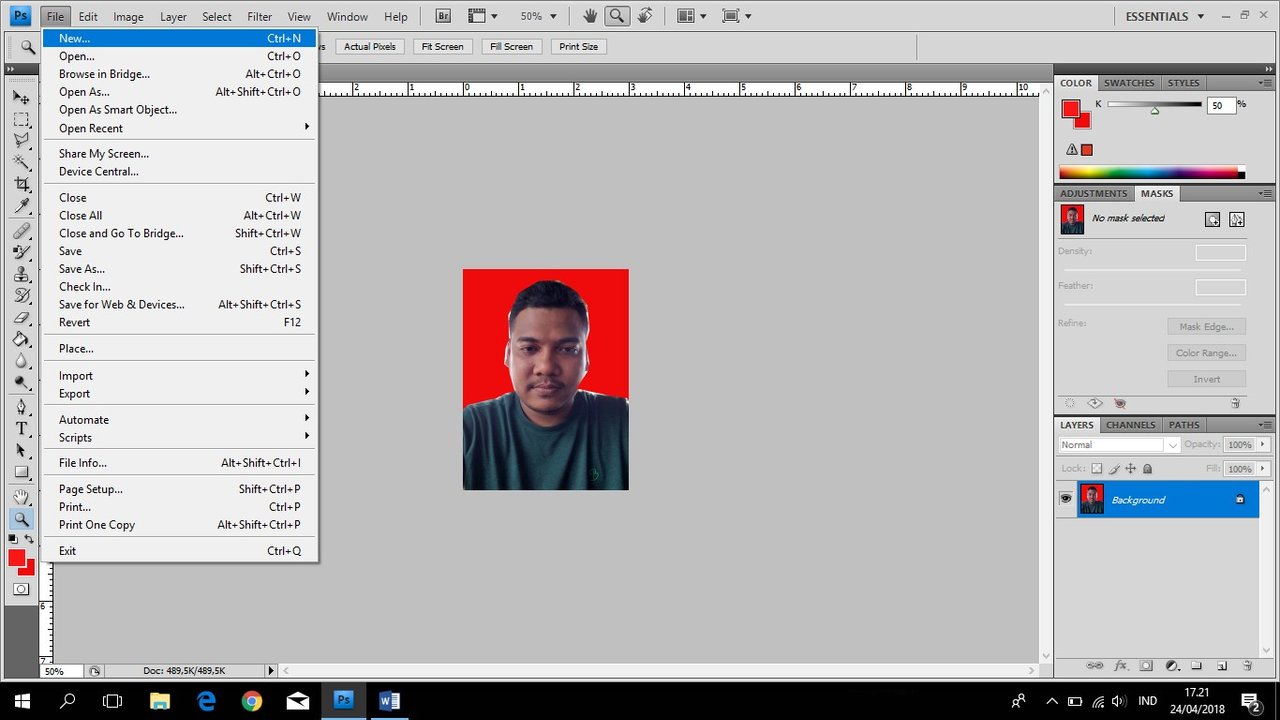Activate the Rotate View tool in top bar
The image size is (1280, 720).
[645, 16]
